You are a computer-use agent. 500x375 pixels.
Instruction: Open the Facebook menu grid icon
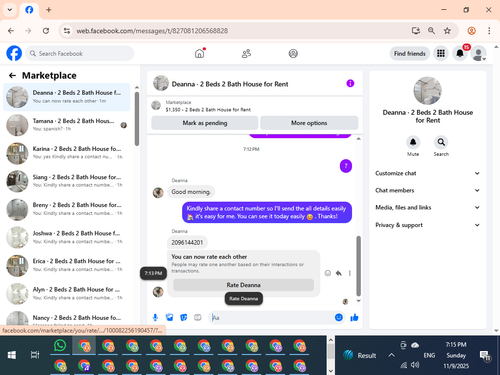click(x=441, y=53)
